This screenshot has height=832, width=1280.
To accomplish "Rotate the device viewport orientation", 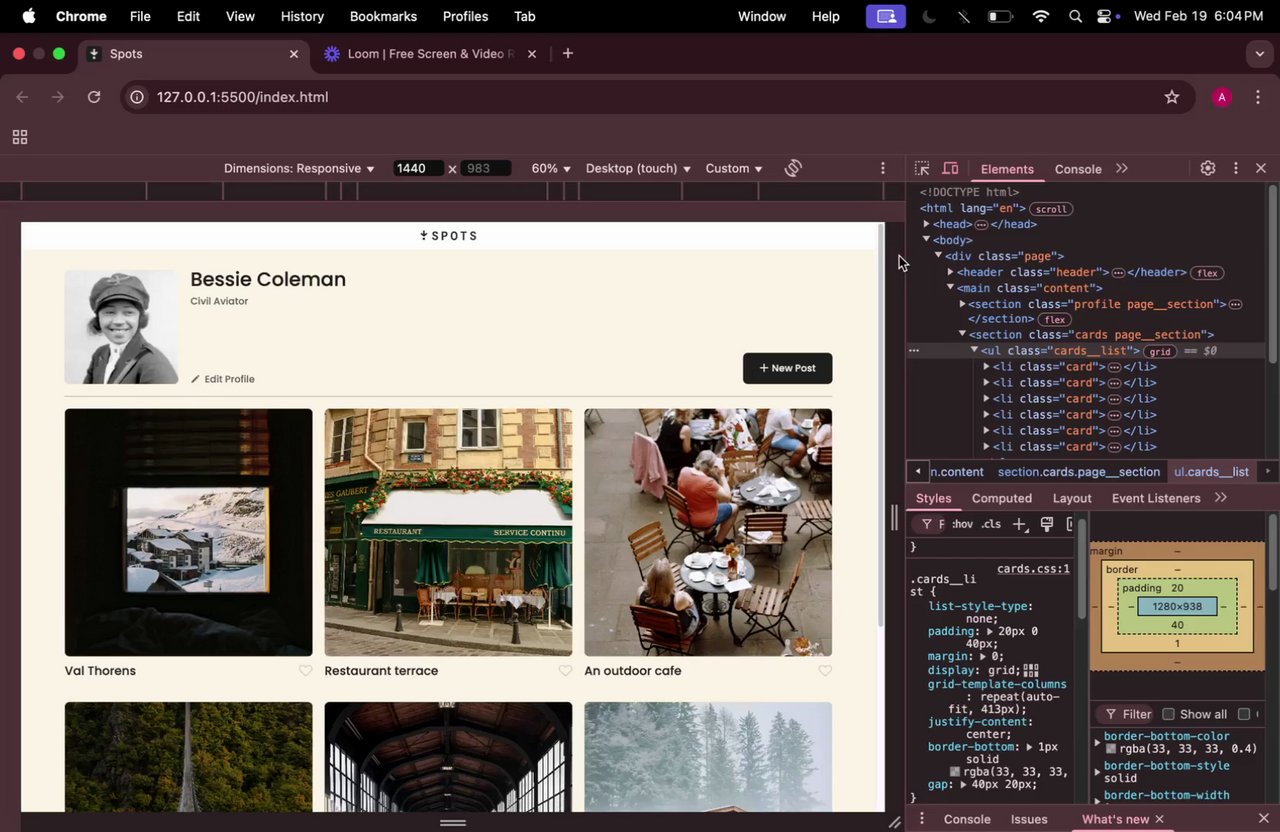I will click(793, 168).
